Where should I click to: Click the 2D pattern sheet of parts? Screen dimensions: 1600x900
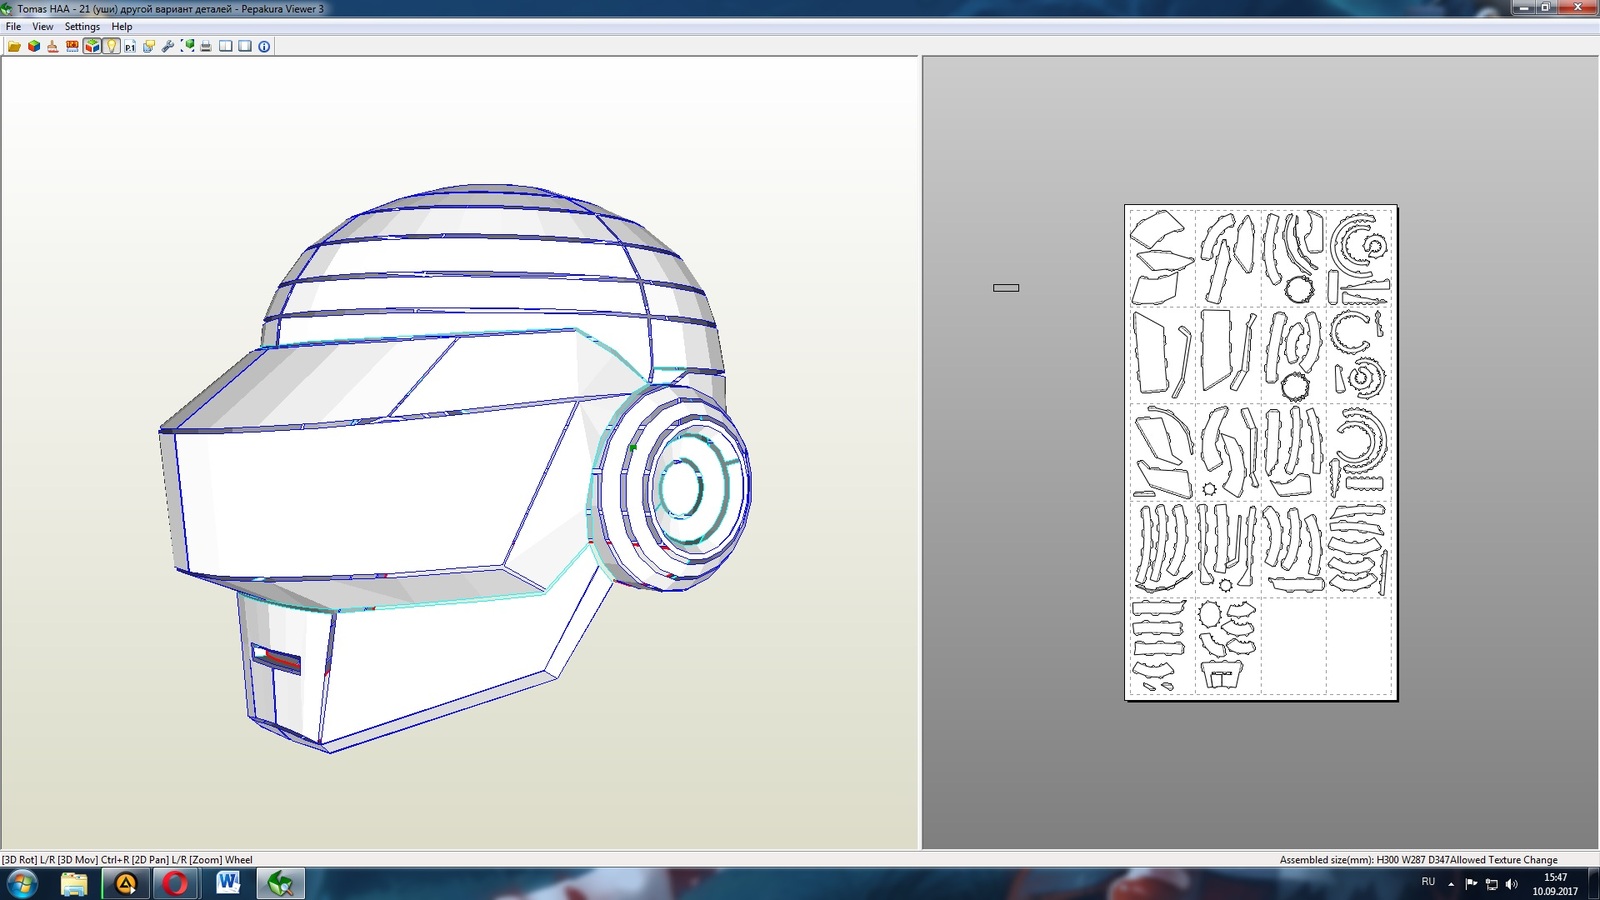click(1260, 452)
